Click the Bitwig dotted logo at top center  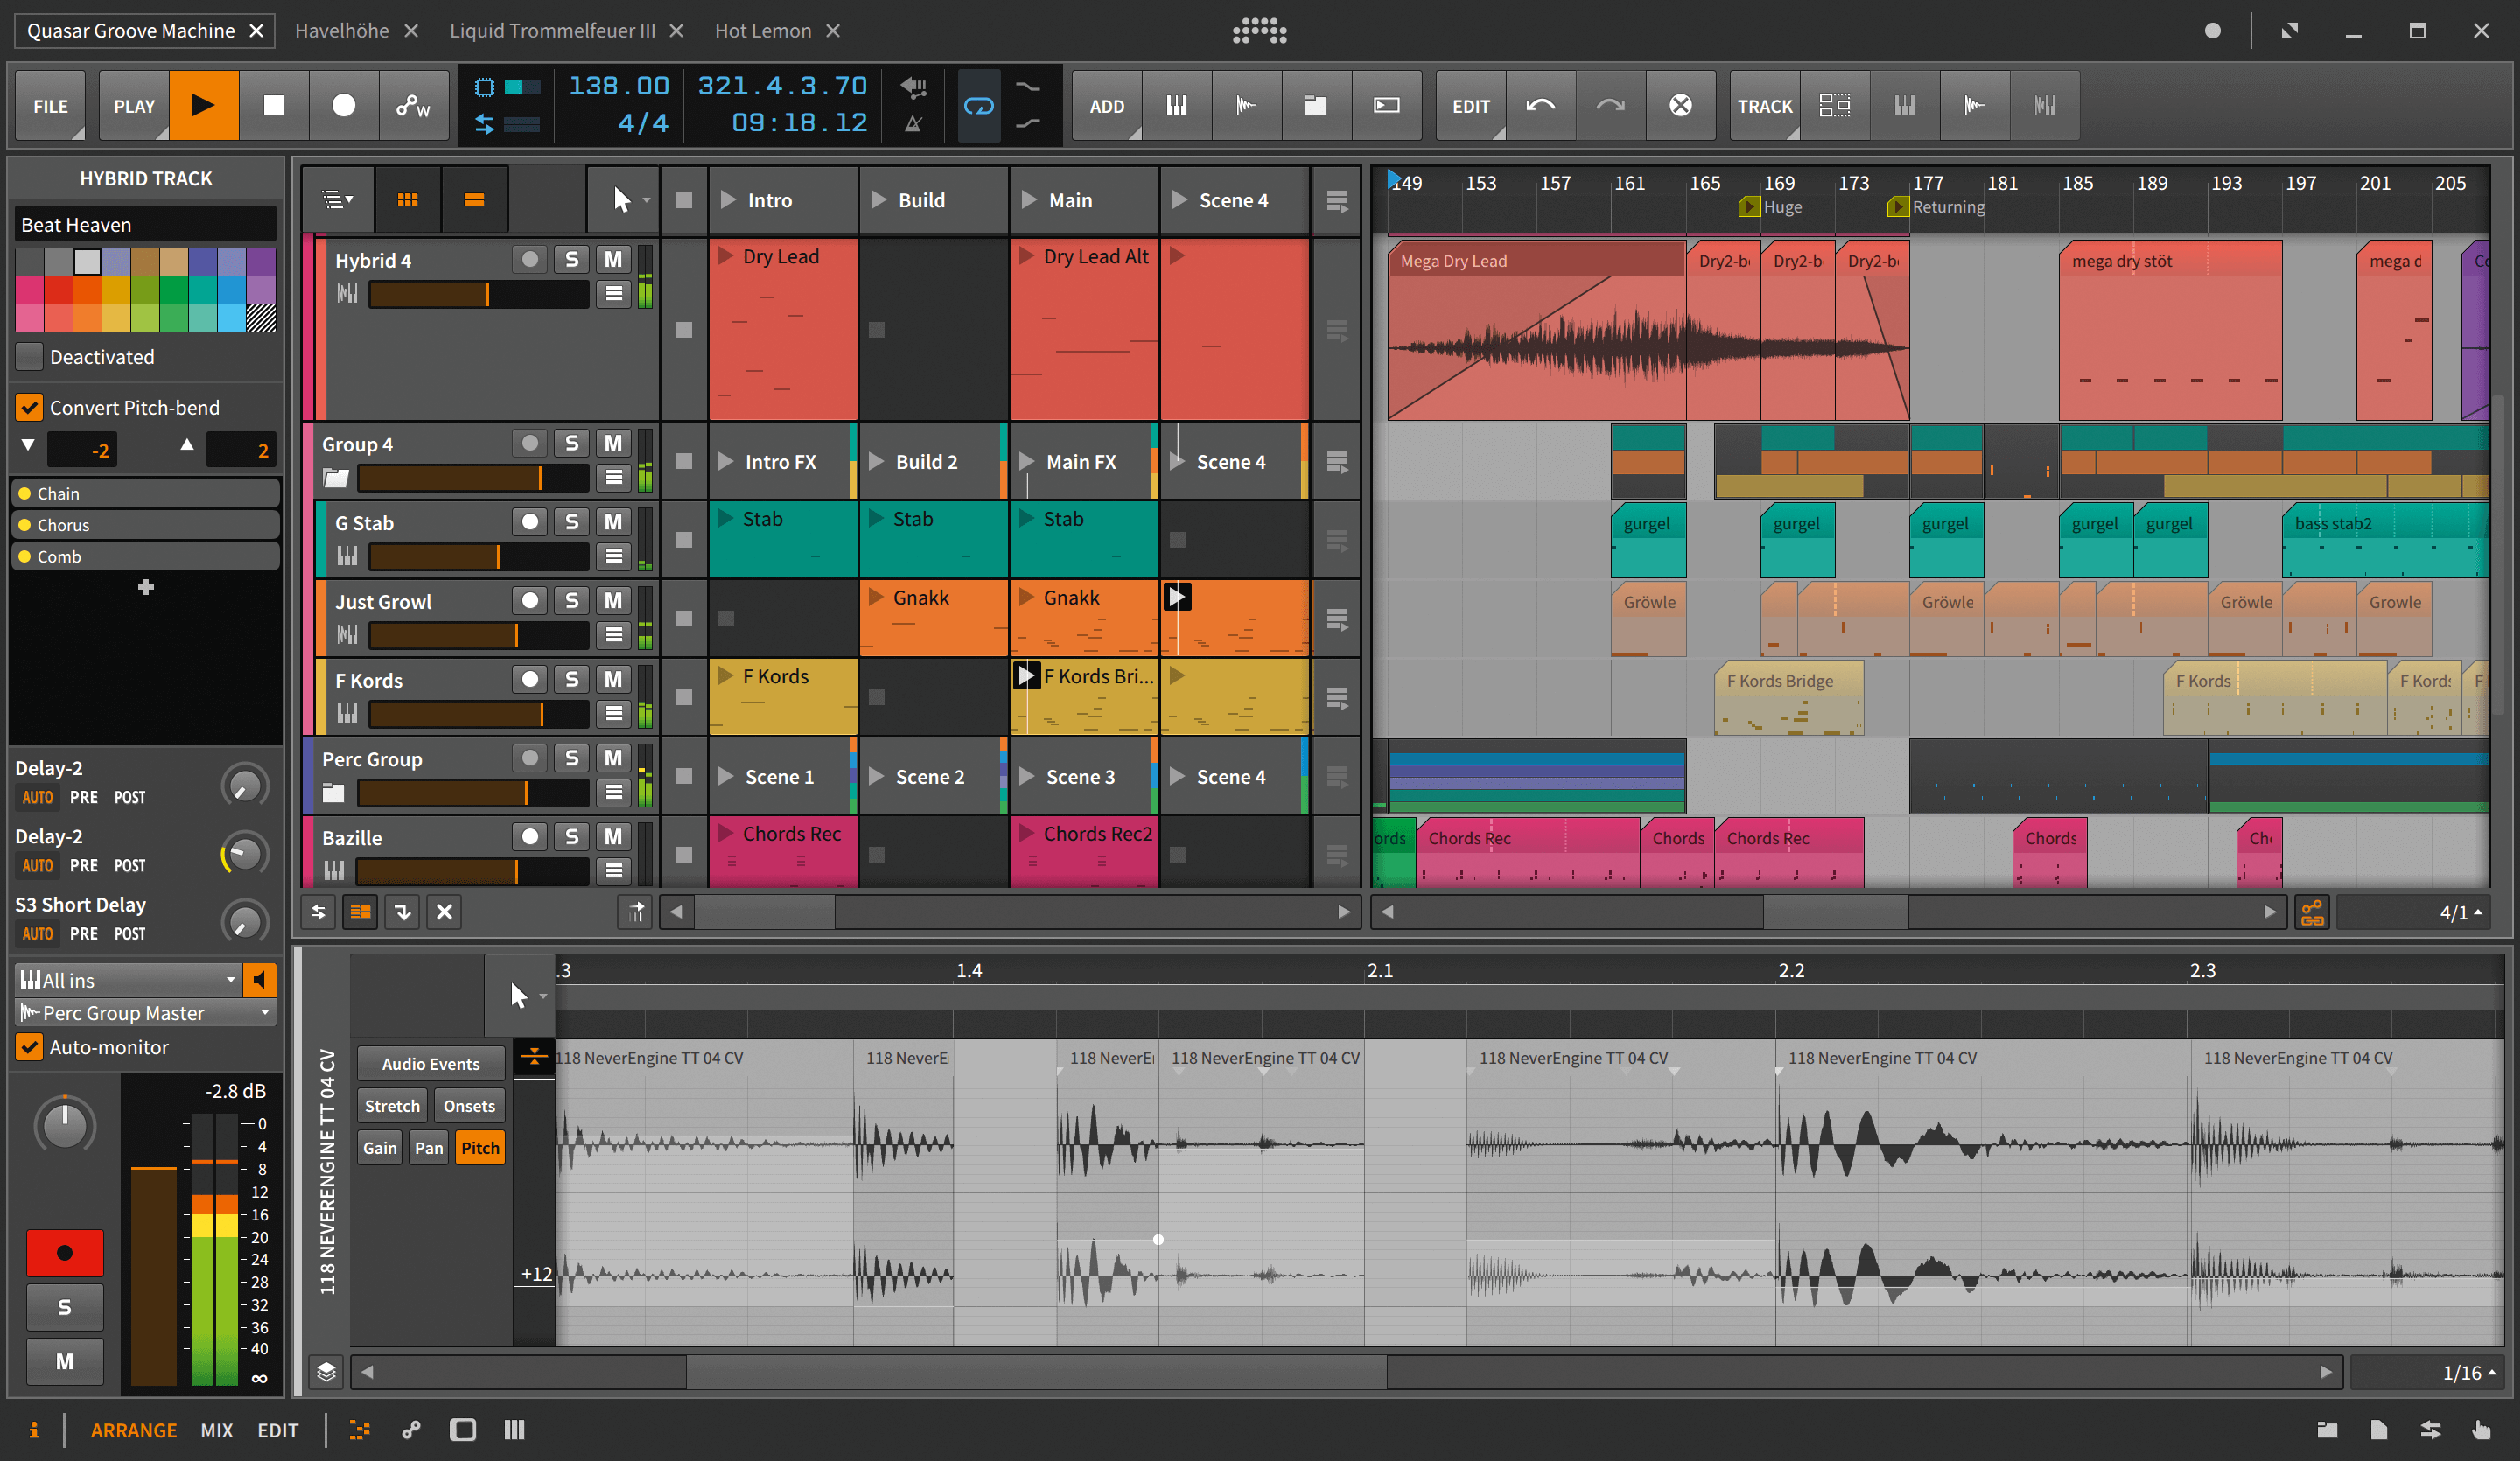coord(1258,30)
